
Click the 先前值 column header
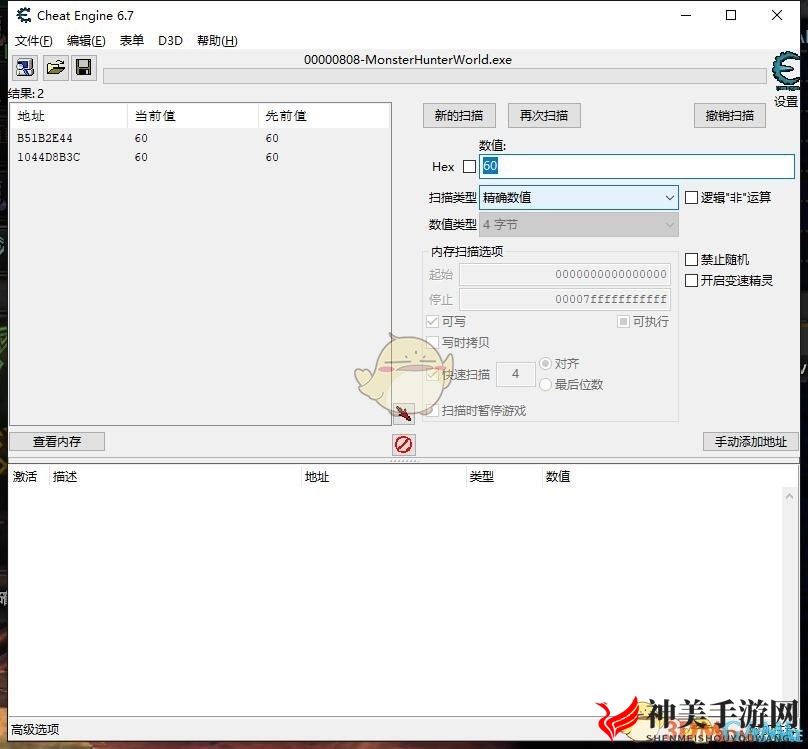[324, 116]
